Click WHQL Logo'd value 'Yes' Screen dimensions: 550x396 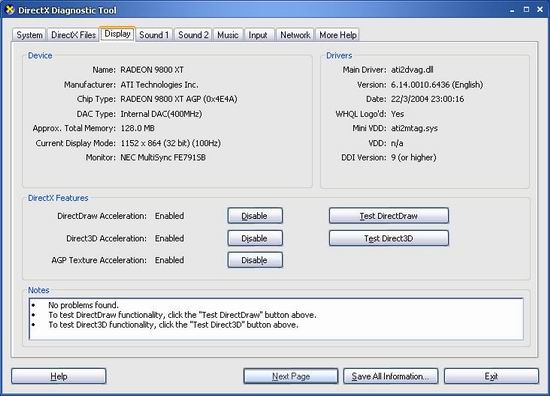click(397, 114)
